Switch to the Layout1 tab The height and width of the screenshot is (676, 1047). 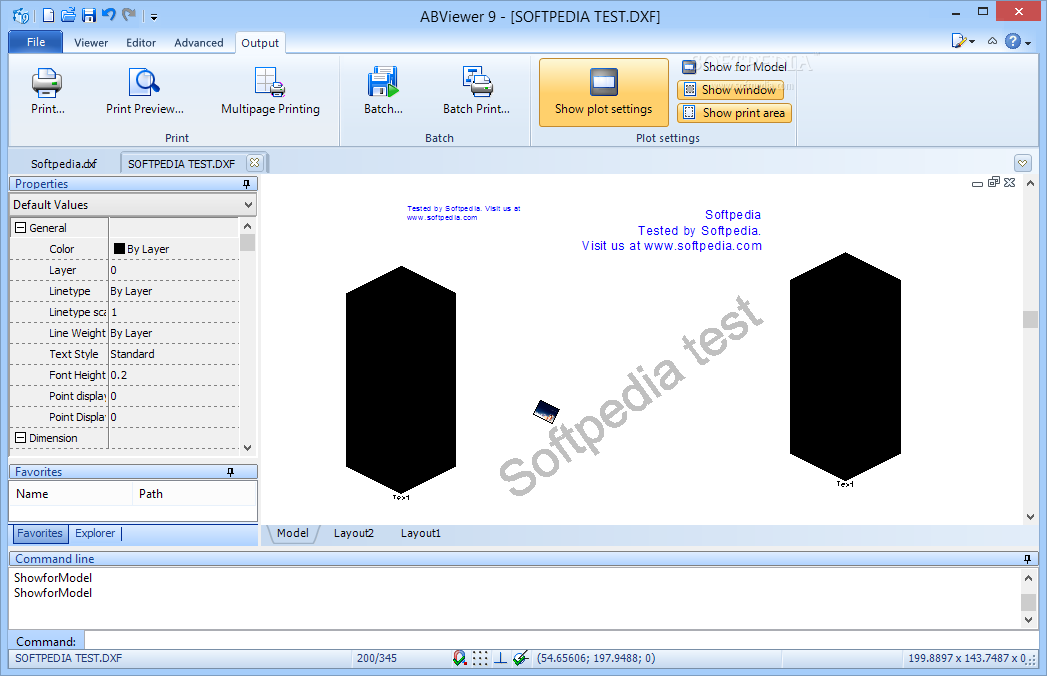coord(421,533)
